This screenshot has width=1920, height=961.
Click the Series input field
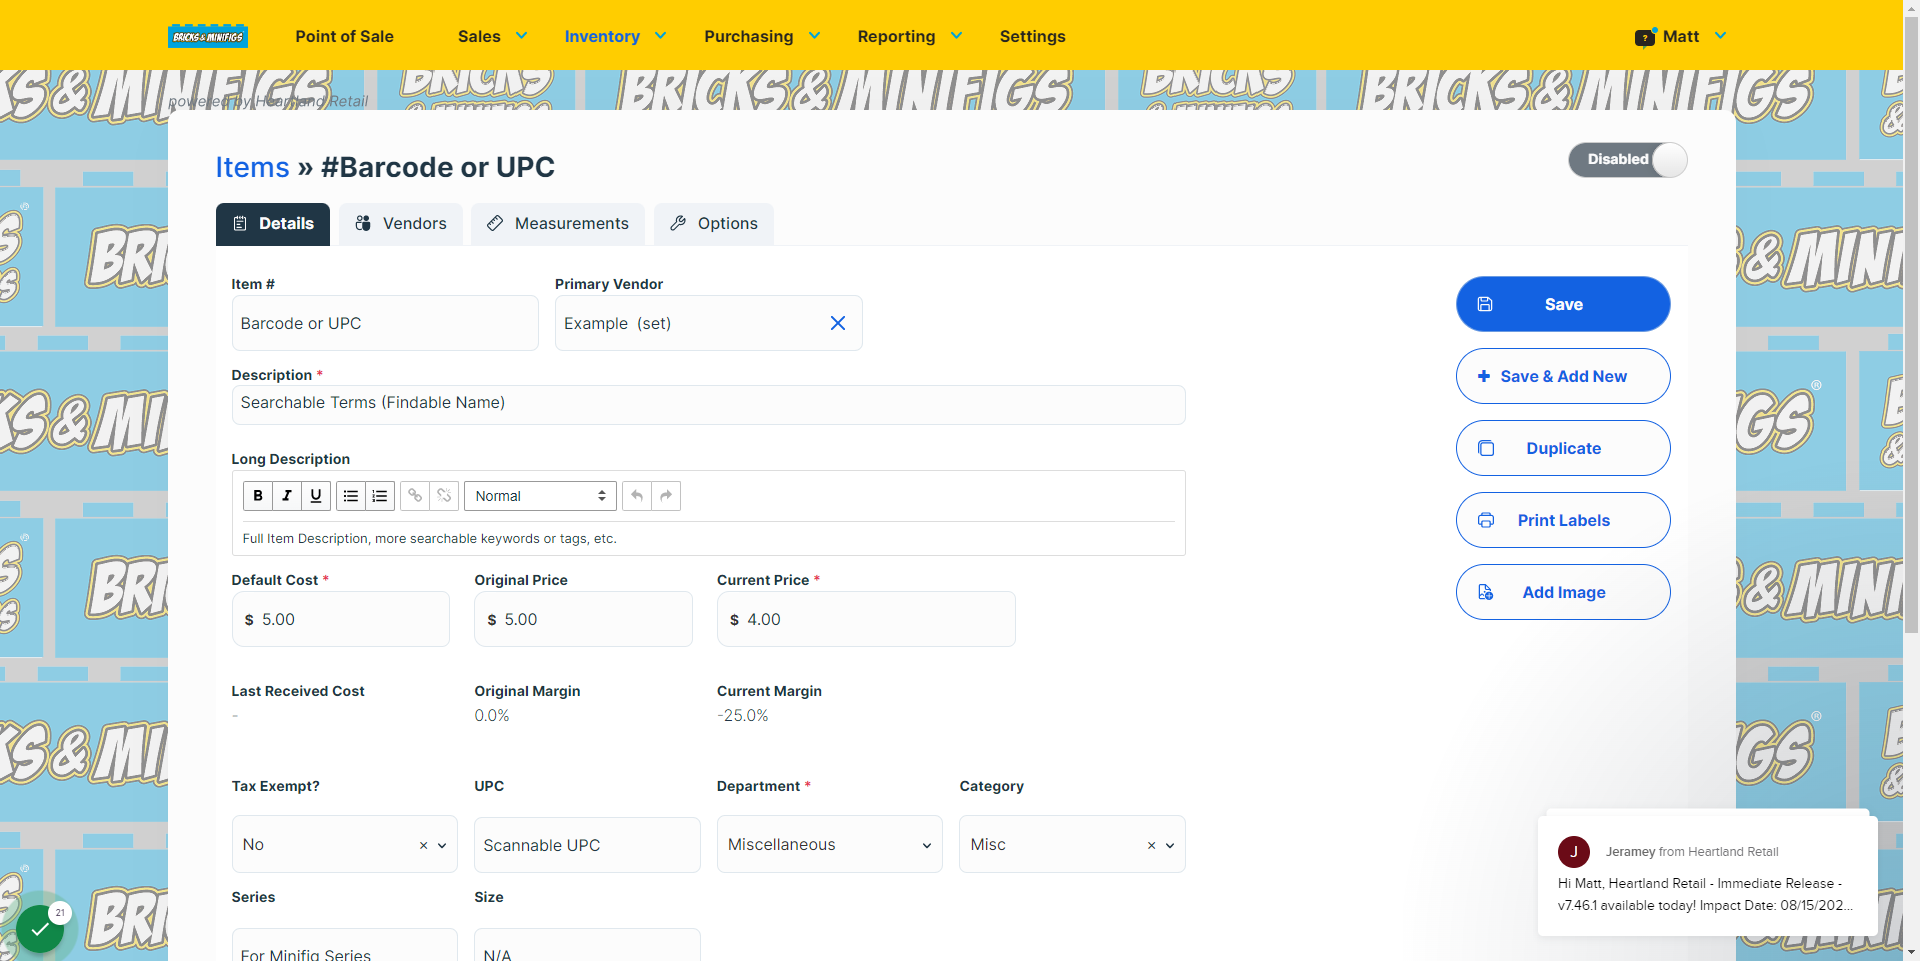(344, 946)
